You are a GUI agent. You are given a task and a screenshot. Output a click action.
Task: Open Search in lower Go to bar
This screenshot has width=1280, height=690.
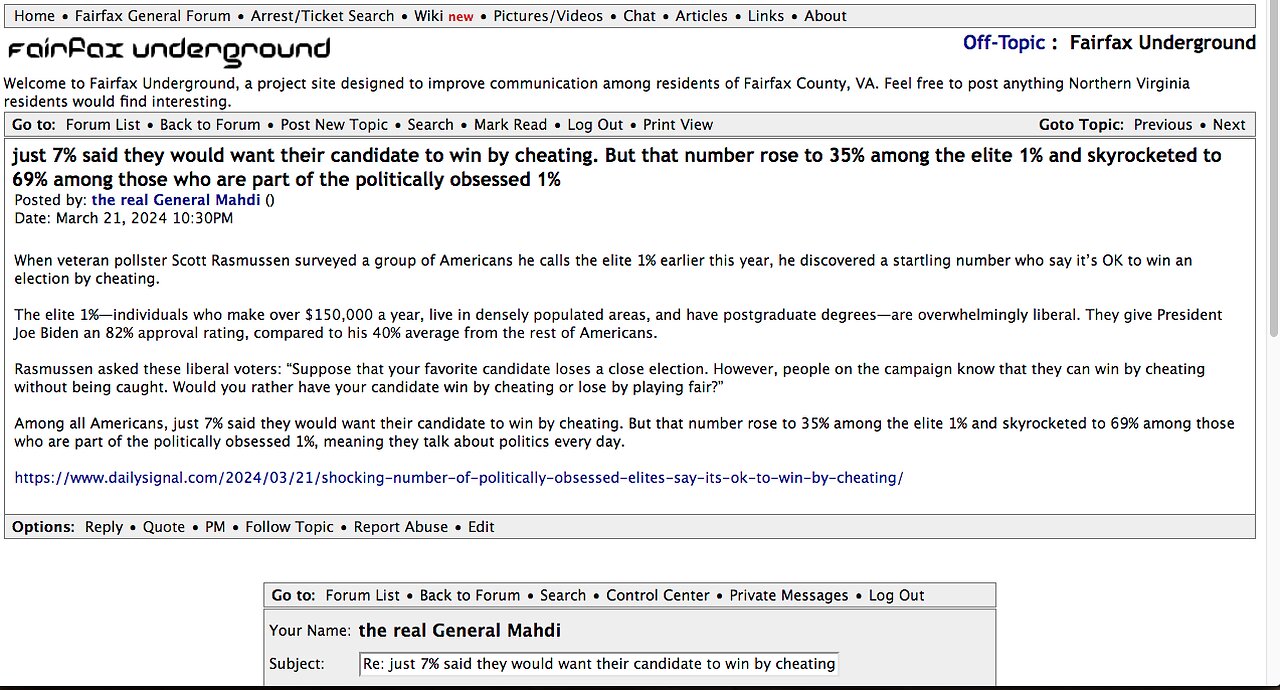click(563, 595)
